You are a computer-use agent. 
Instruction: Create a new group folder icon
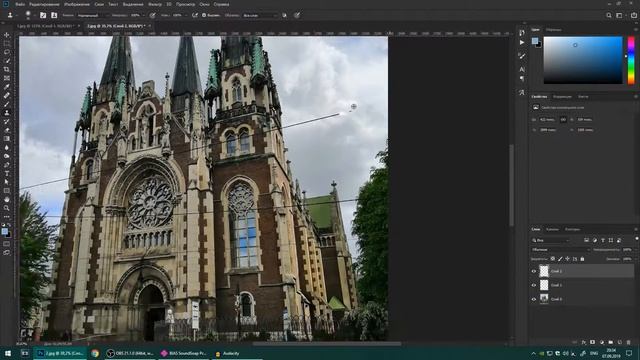[611, 342]
